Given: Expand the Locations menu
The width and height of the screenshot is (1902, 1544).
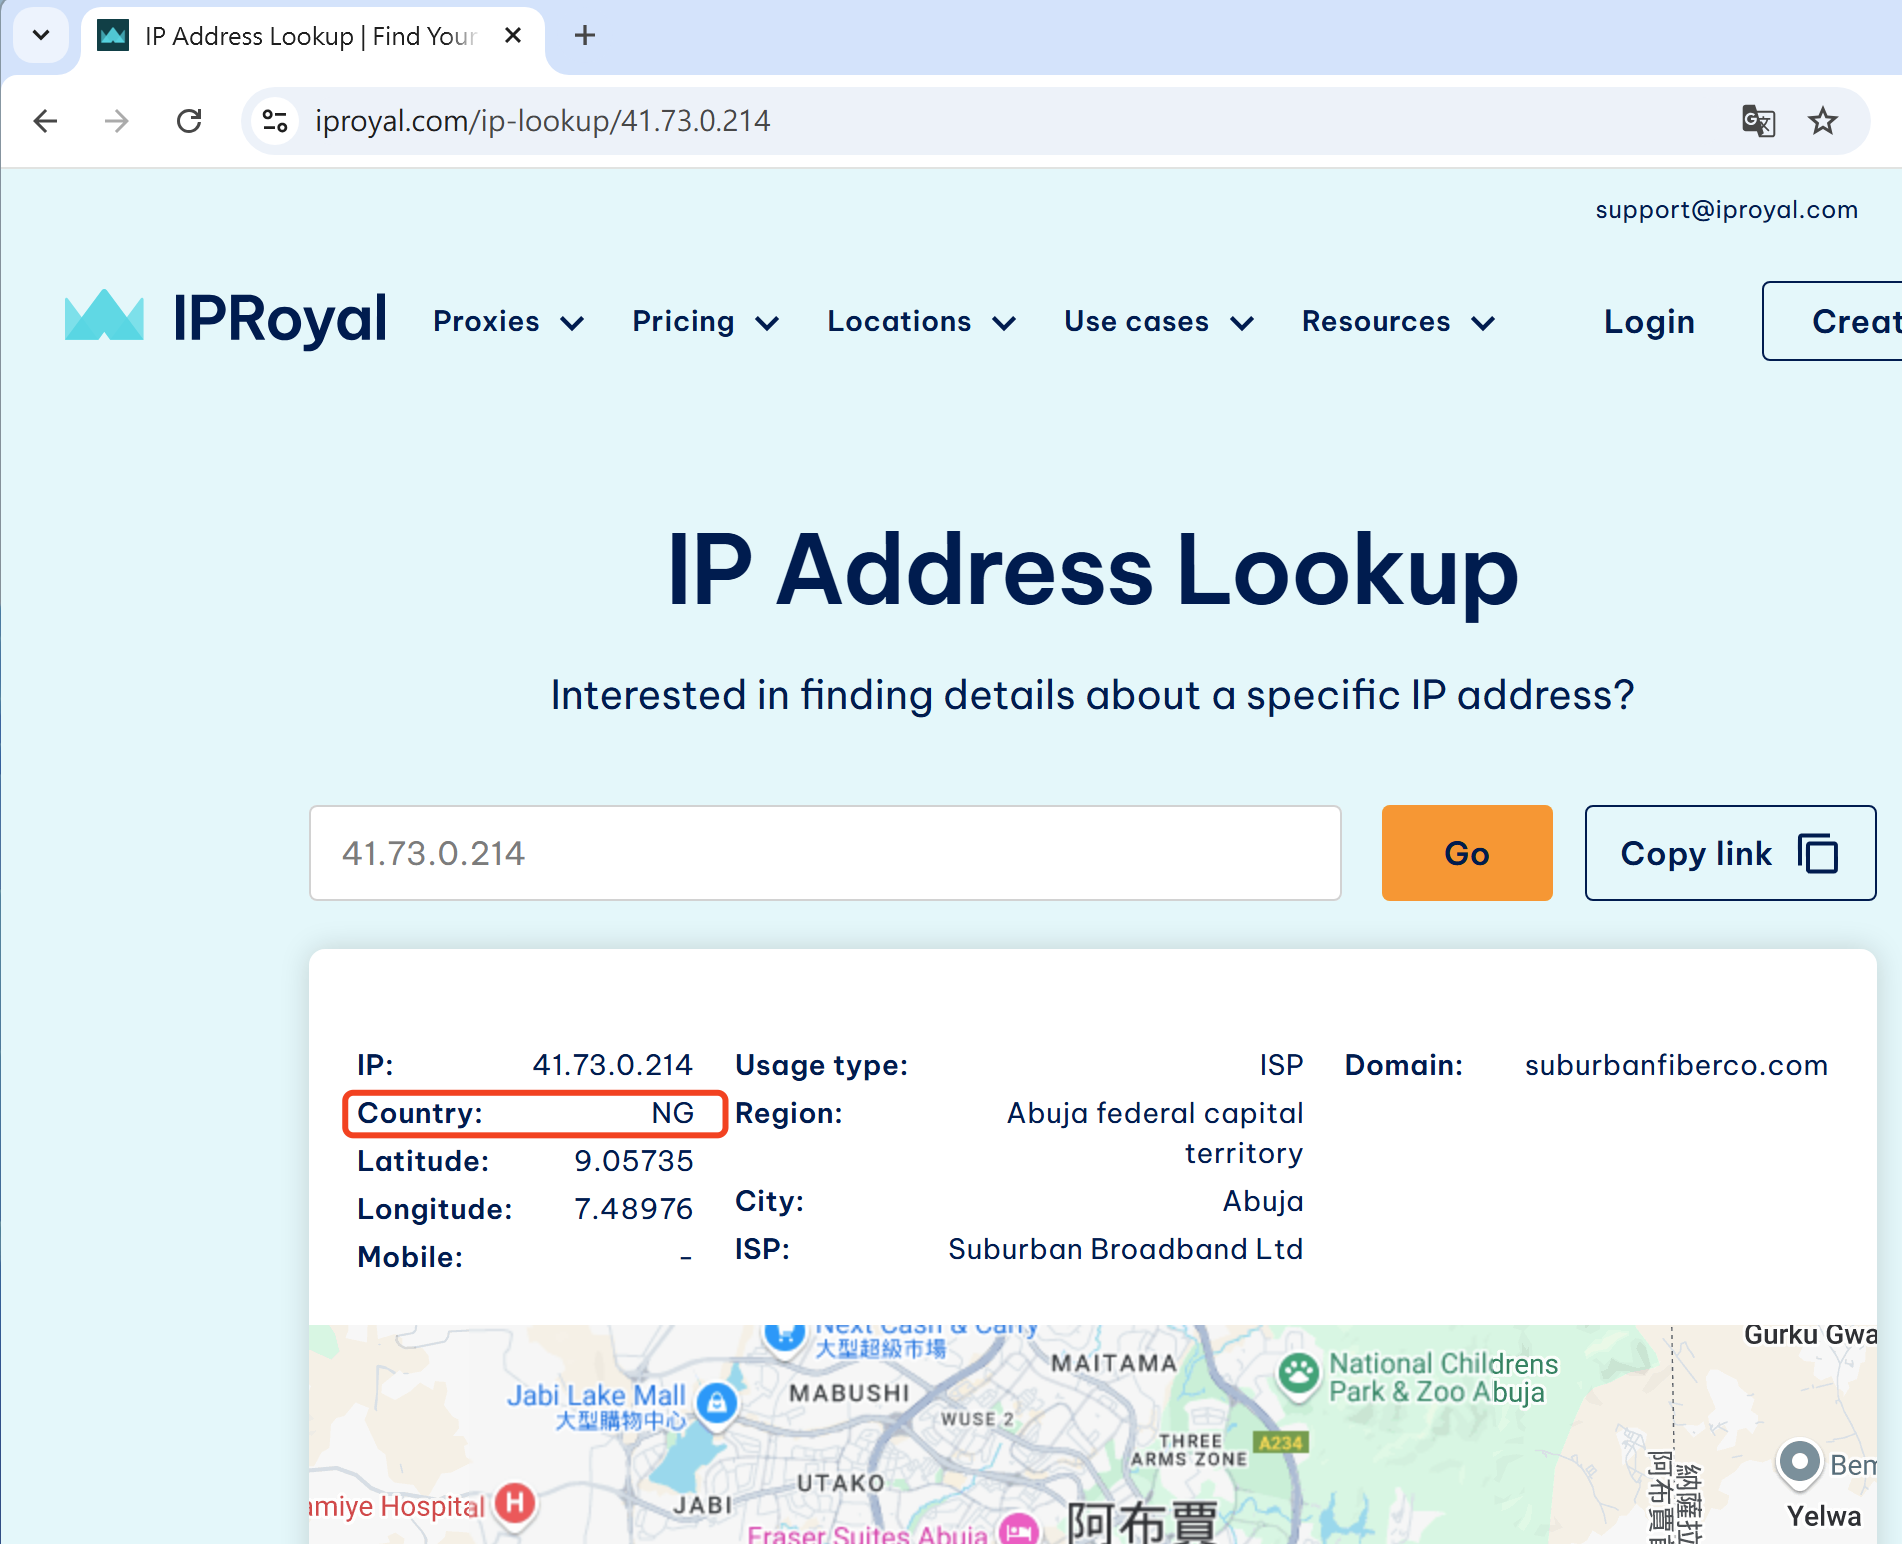Looking at the screenshot, I should click(x=921, y=322).
